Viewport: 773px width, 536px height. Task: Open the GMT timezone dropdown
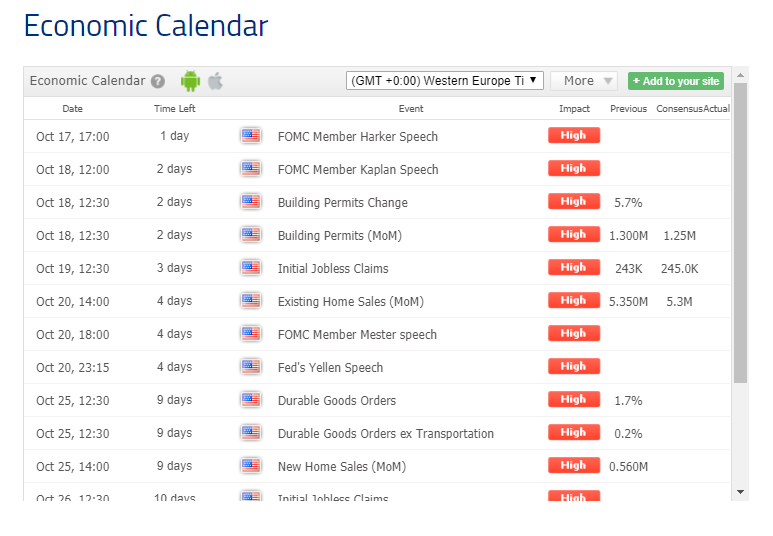[444, 81]
